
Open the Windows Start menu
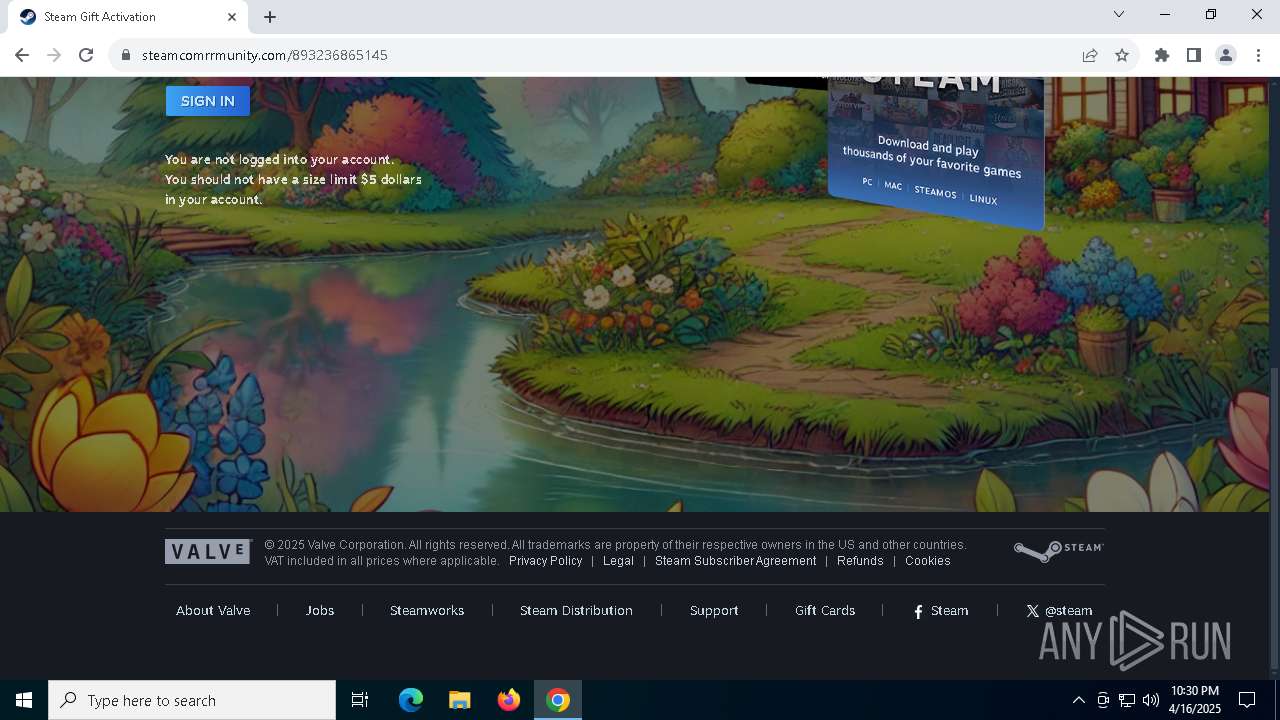pyautogui.click(x=24, y=700)
